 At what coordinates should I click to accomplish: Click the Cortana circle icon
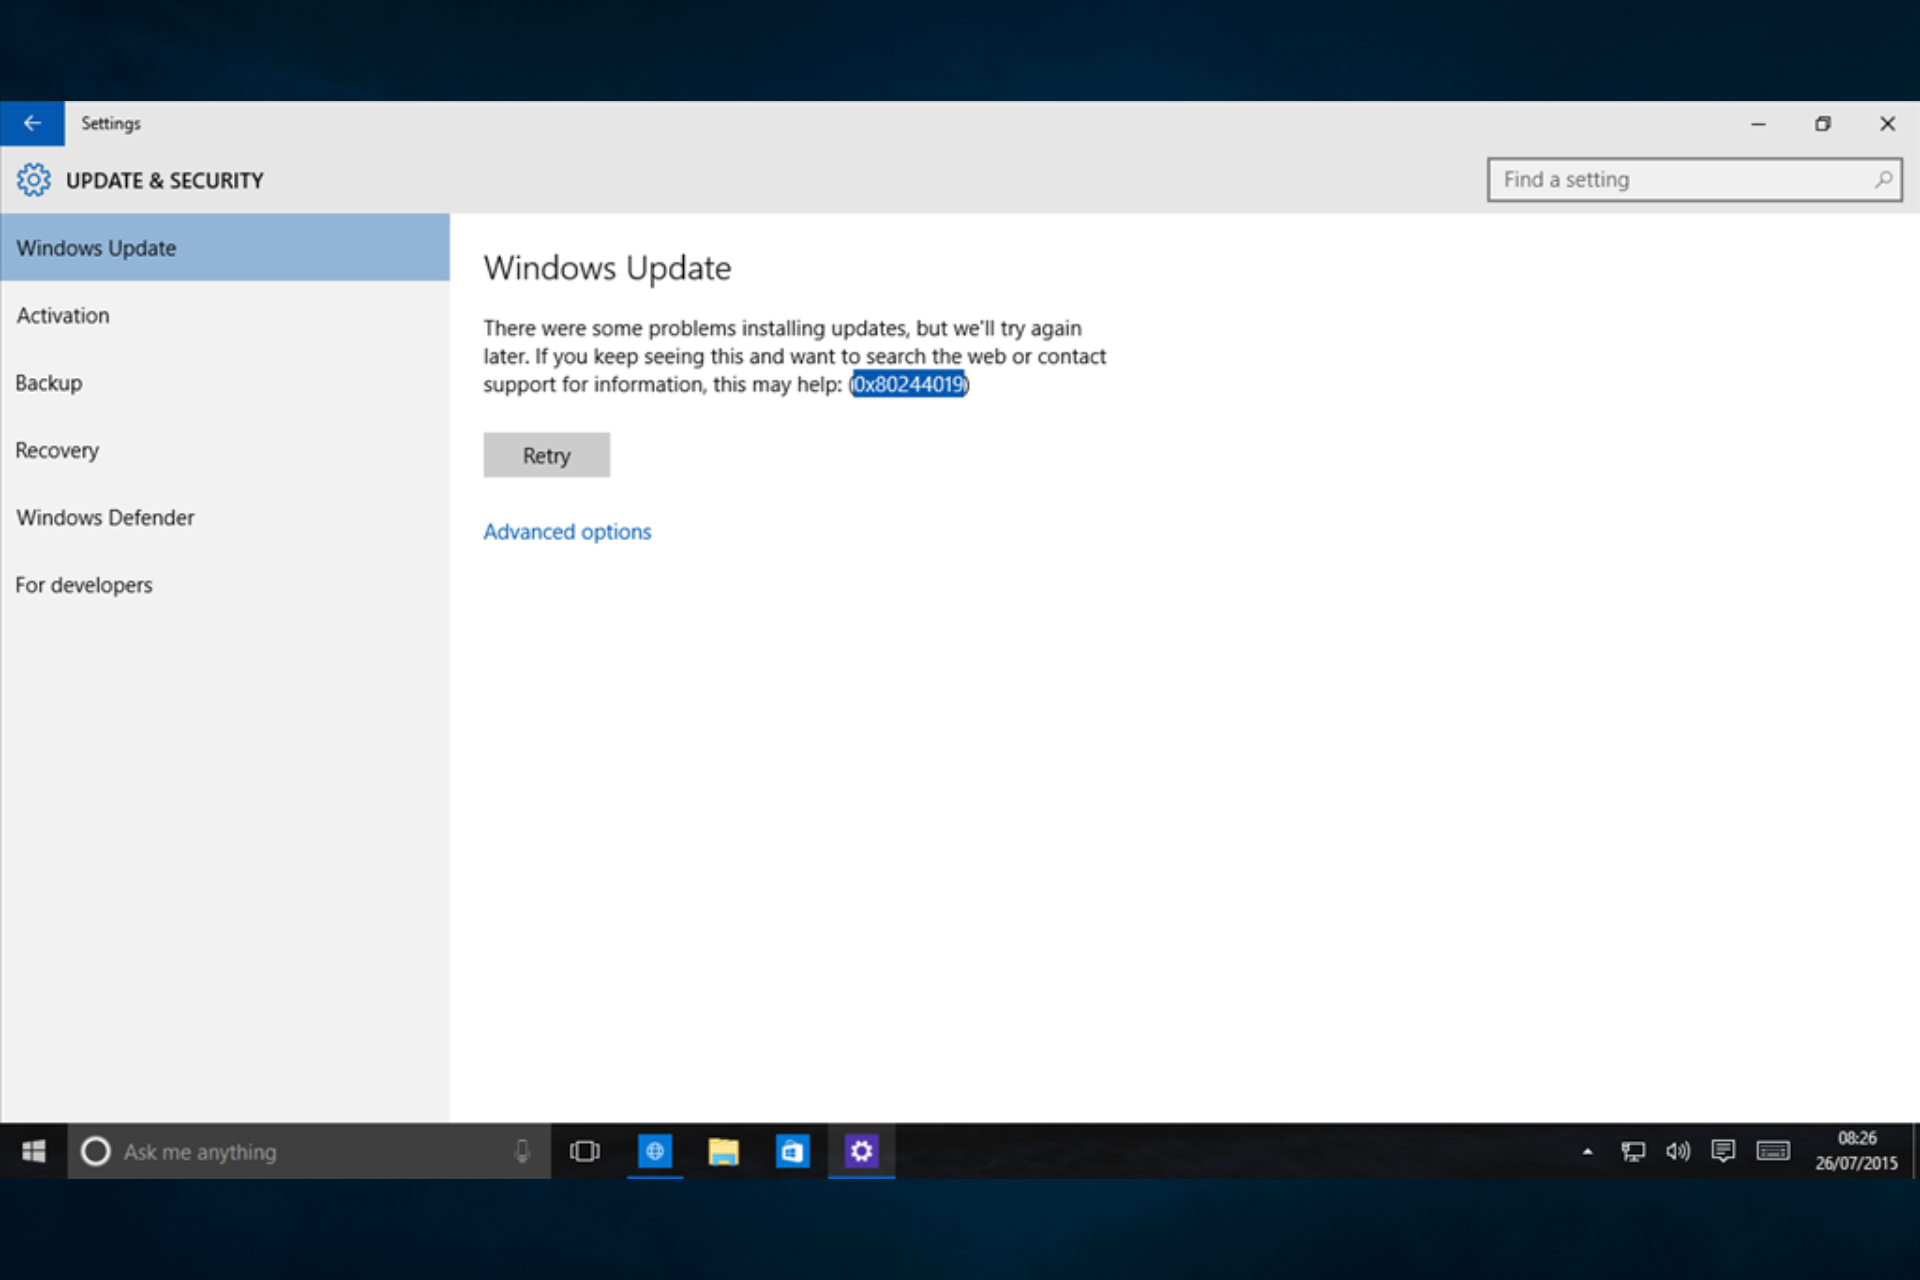pos(96,1151)
